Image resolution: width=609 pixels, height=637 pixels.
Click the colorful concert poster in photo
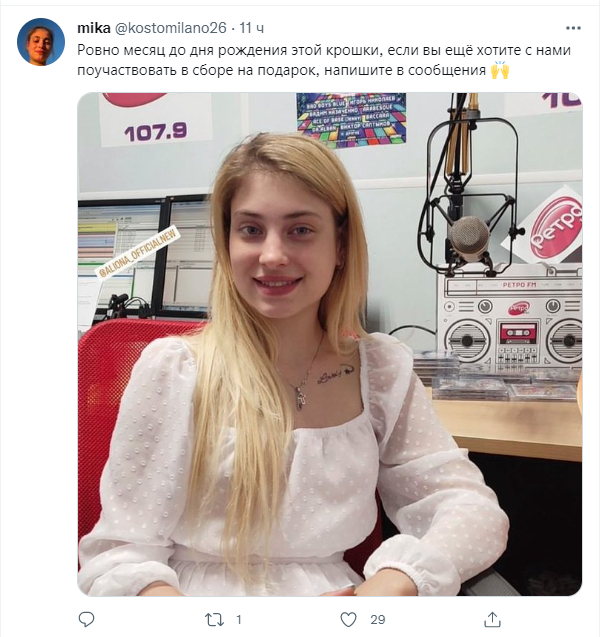(x=351, y=119)
